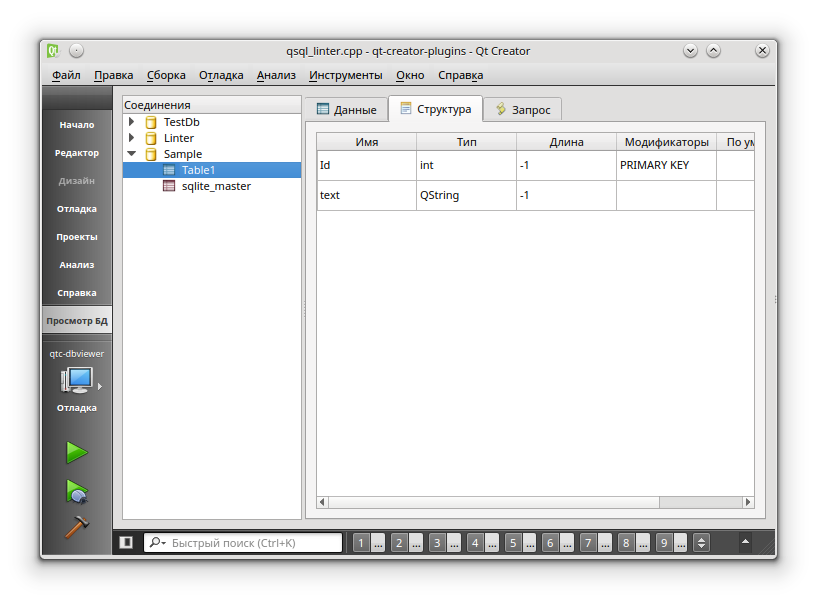Select the Просмотр БД mode
Image resolution: width=817 pixels, height=599 pixels.
point(77,321)
